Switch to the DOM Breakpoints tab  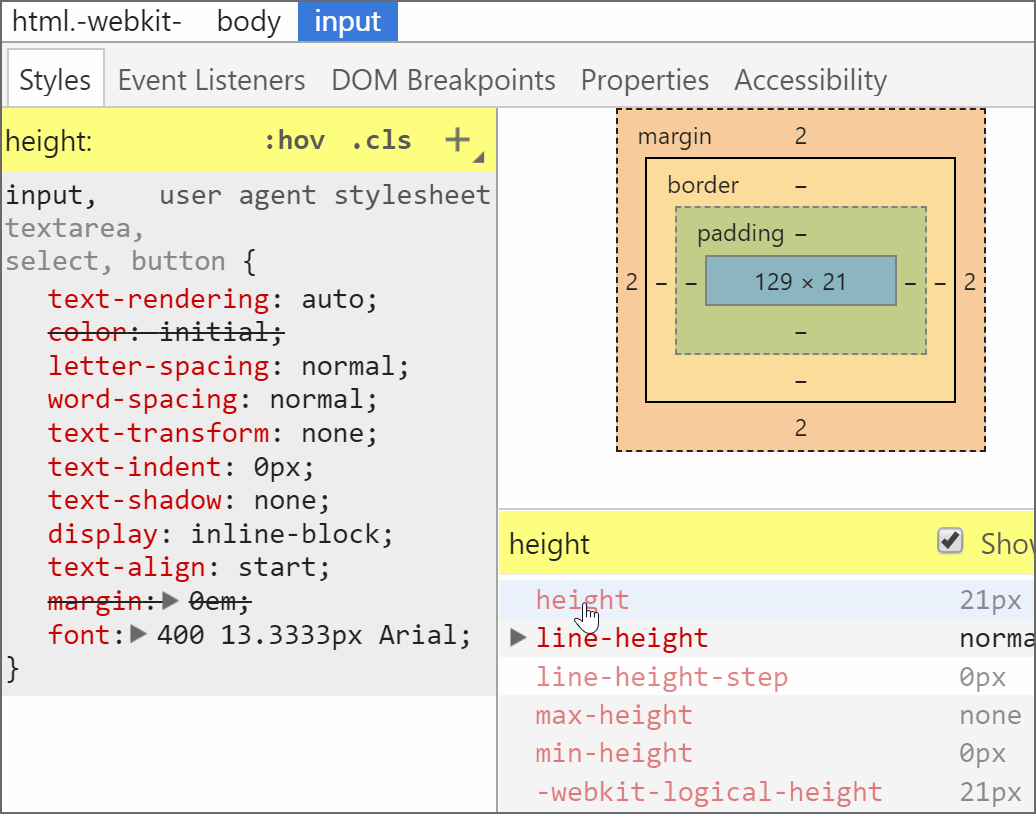click(x=443, y=79)
